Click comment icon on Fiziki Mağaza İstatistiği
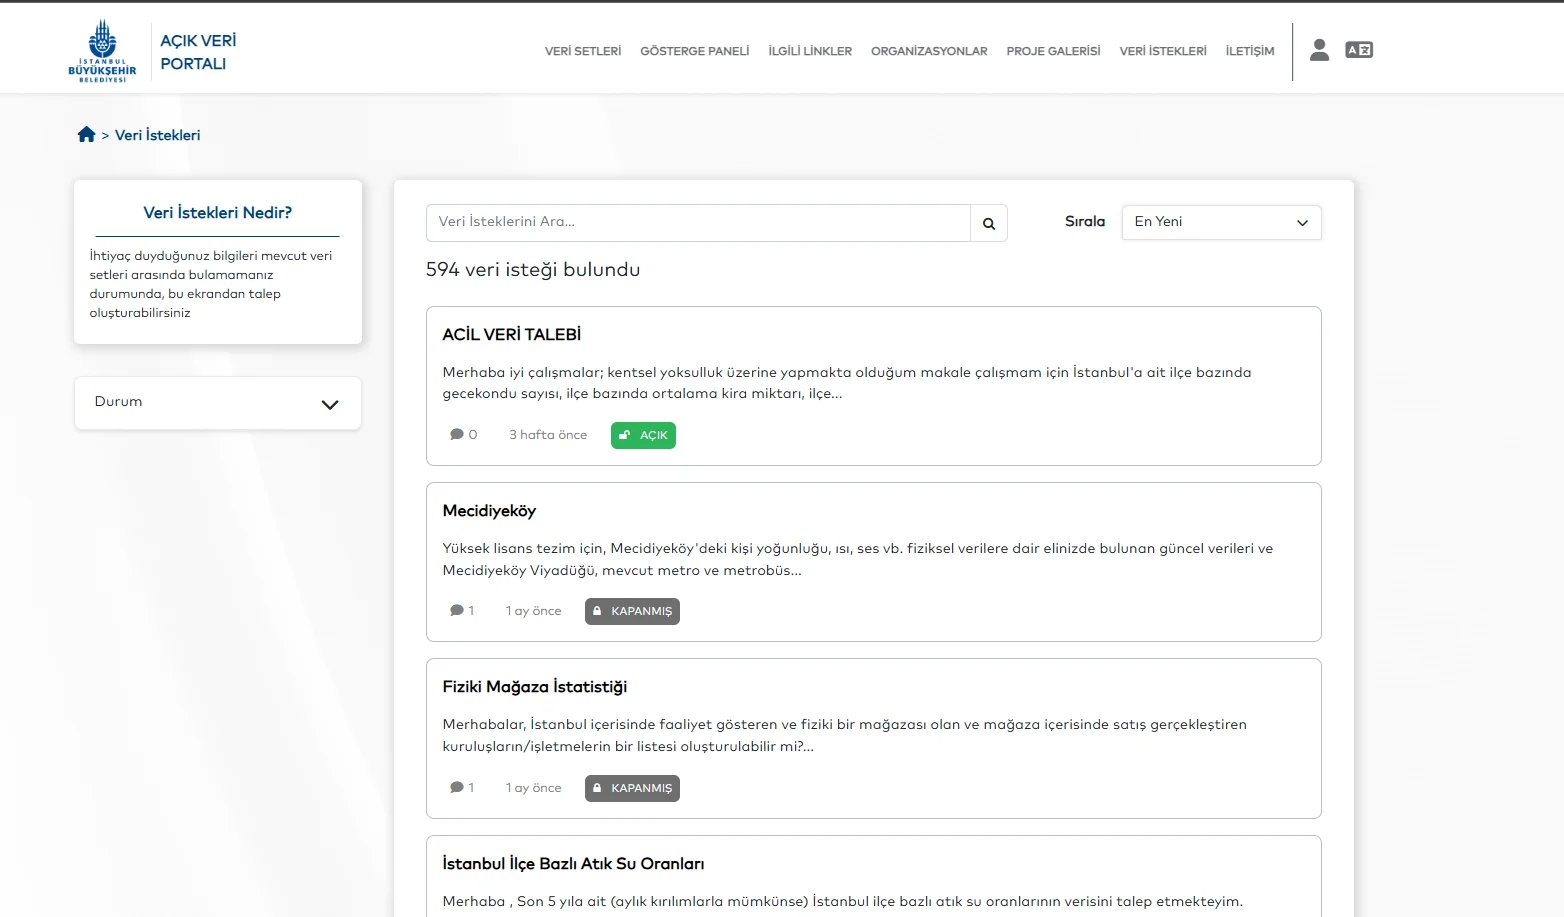The image size is (1564, 917). 457,788
